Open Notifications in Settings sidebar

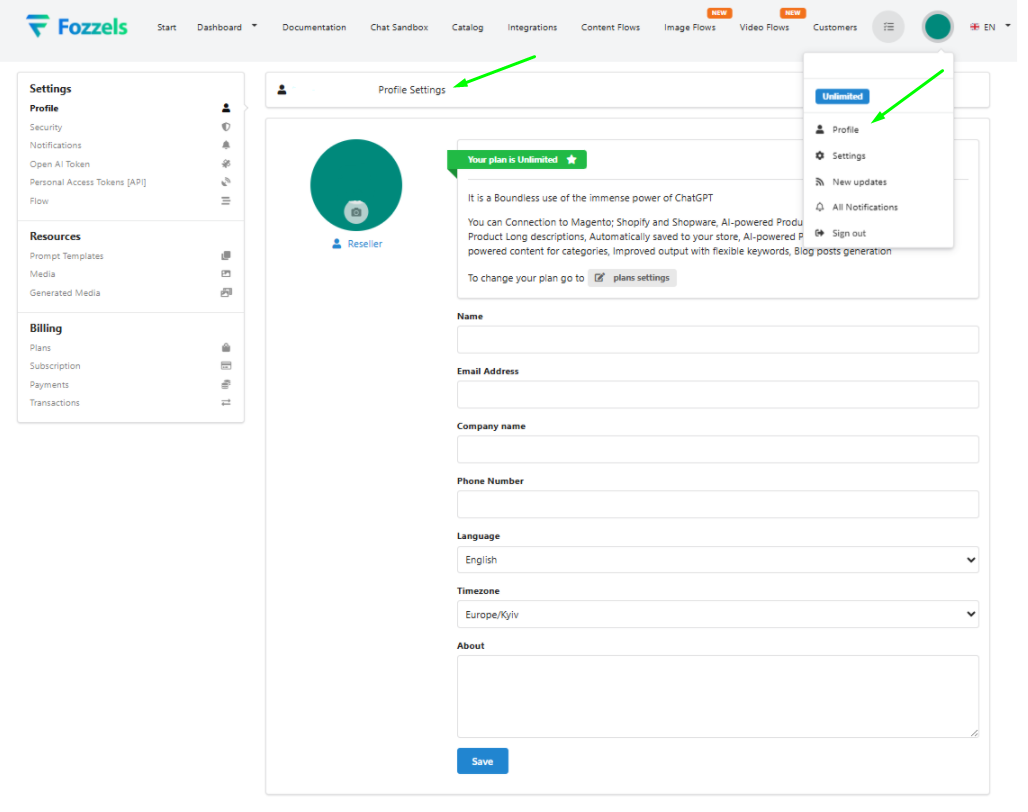pos(56,145)
